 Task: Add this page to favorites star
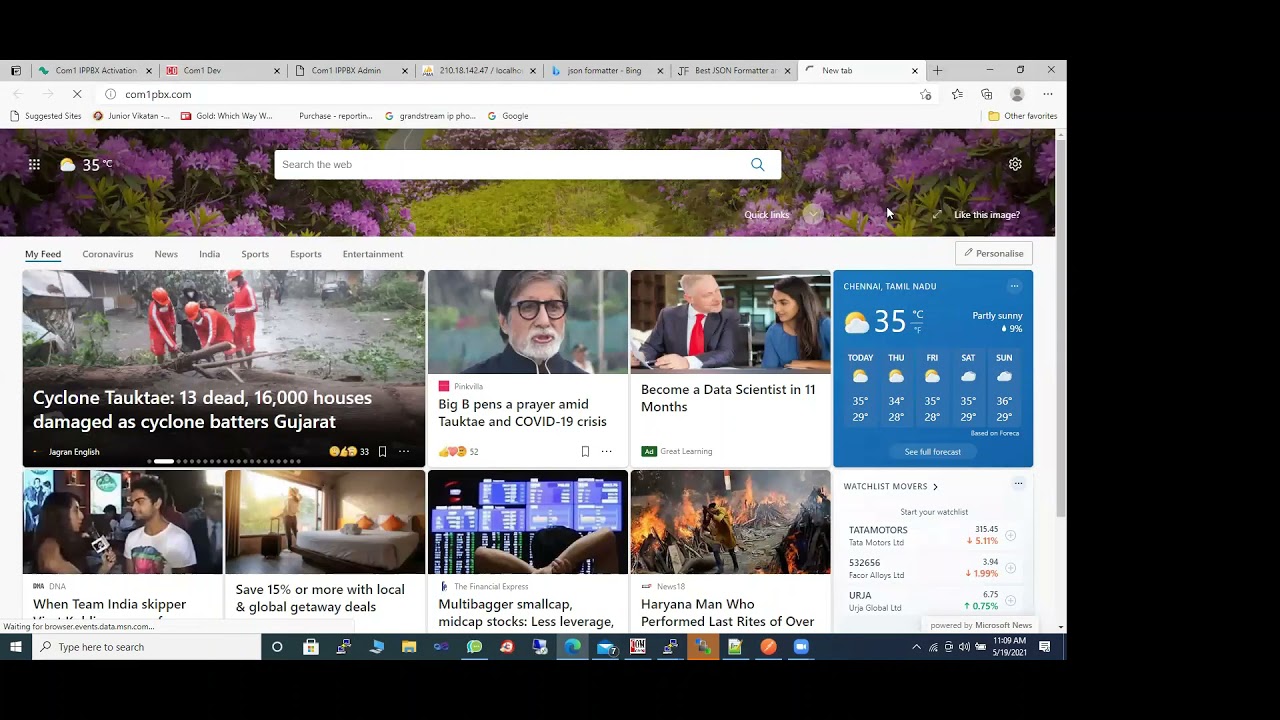(x=926, y=94)
